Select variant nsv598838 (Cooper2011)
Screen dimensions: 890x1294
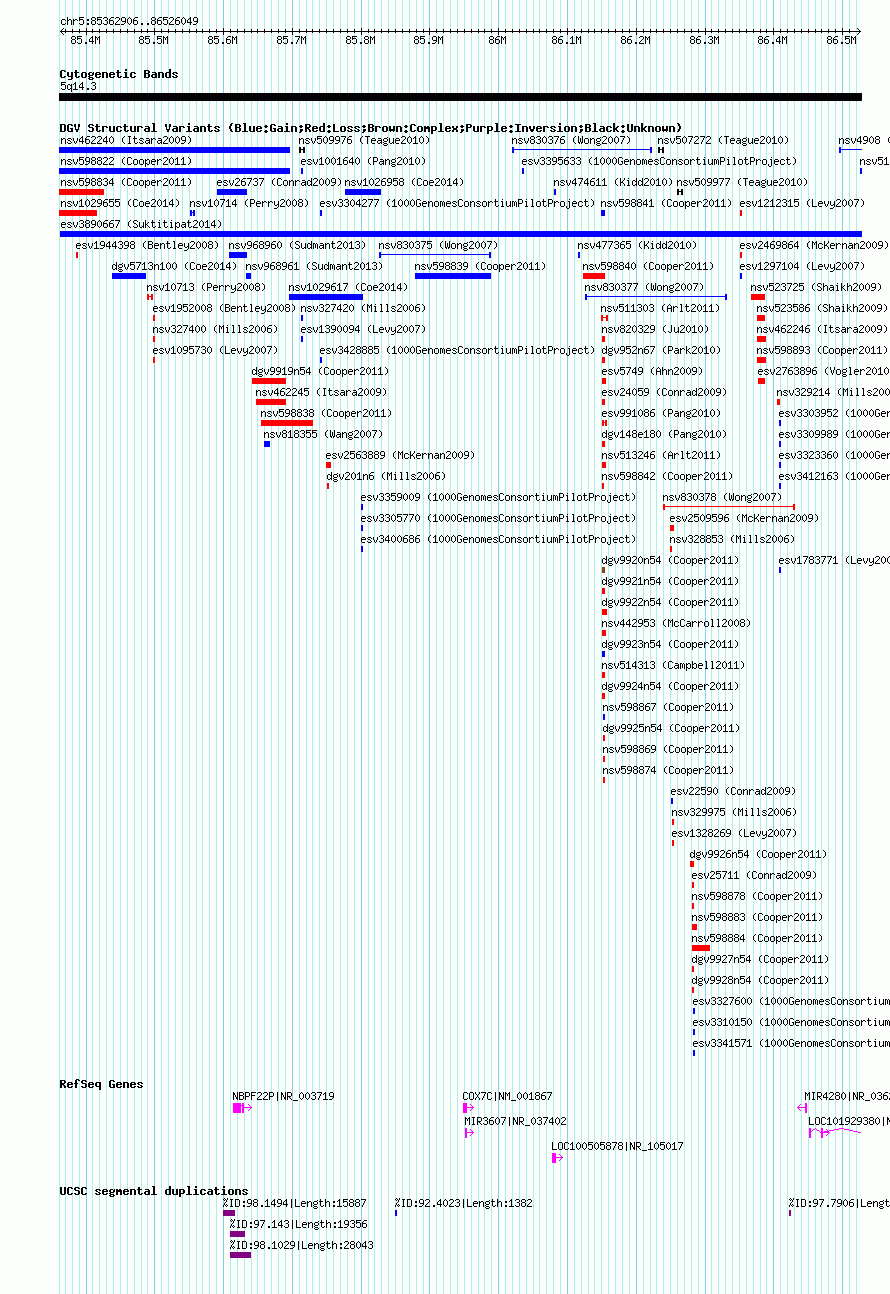coord(327,413)
